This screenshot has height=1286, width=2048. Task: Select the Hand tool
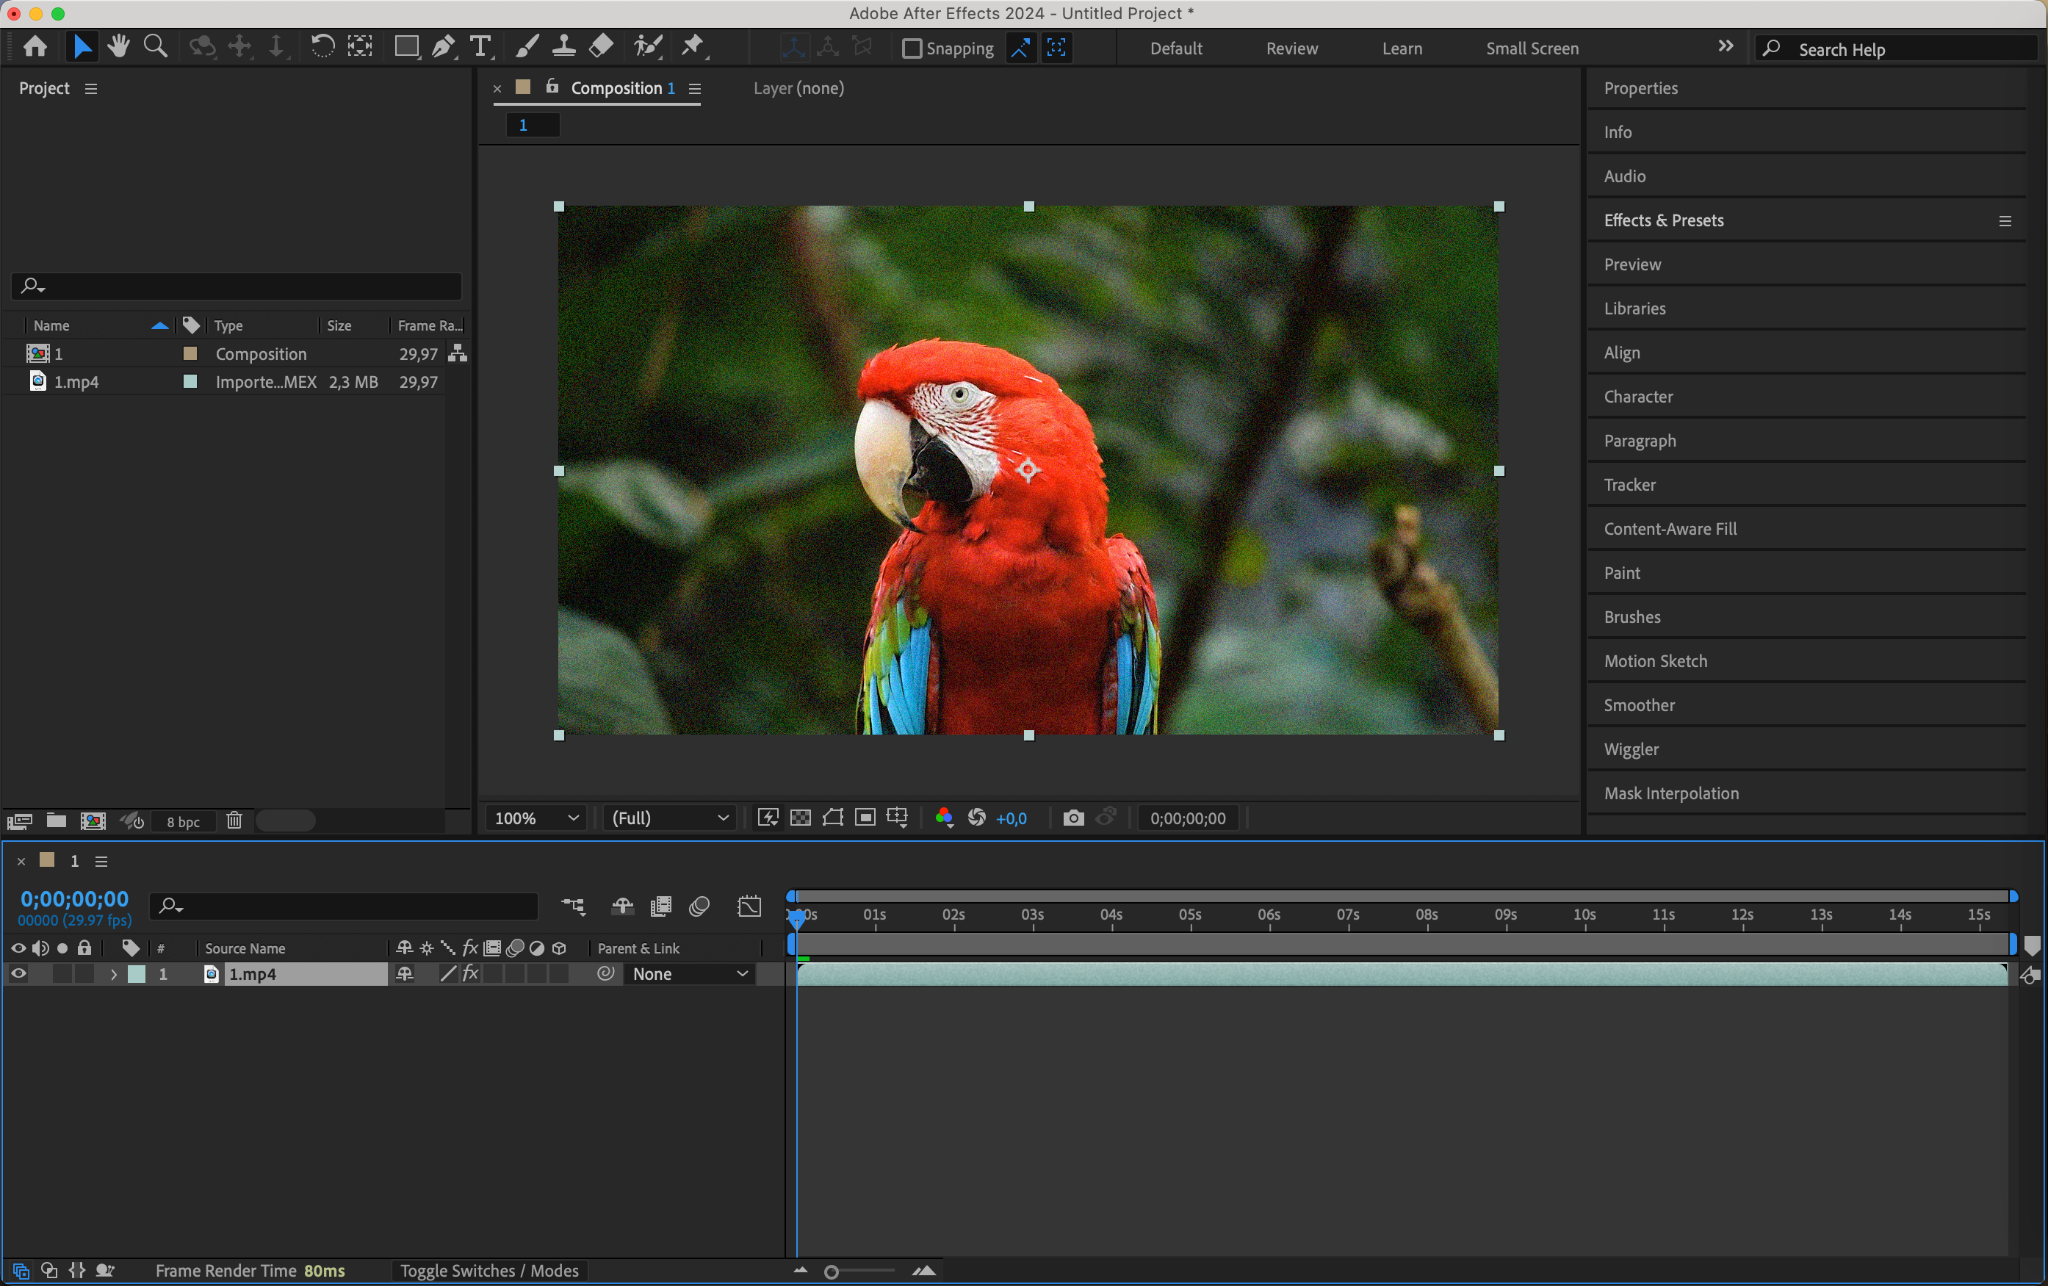(x=119, y=46)
